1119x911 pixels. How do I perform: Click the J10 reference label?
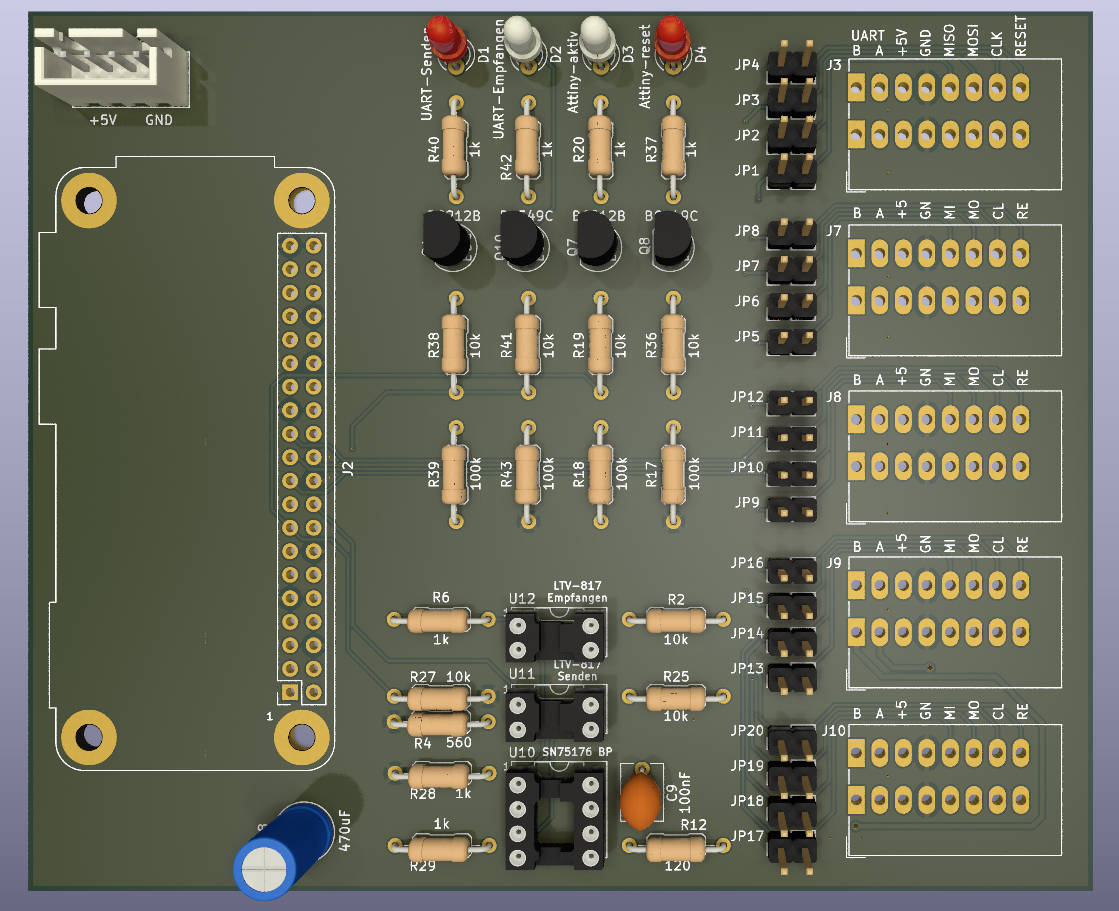click(x=834, y=731)
